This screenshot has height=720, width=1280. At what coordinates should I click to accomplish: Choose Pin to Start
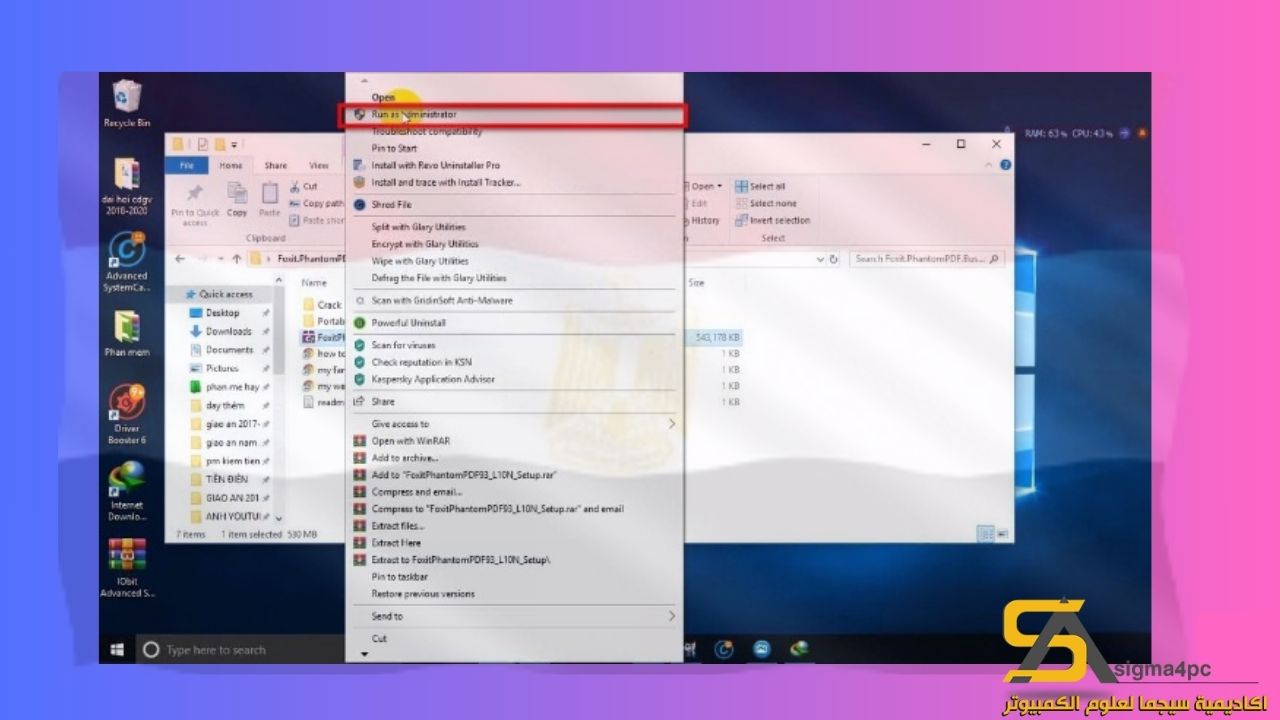(394, 148)
